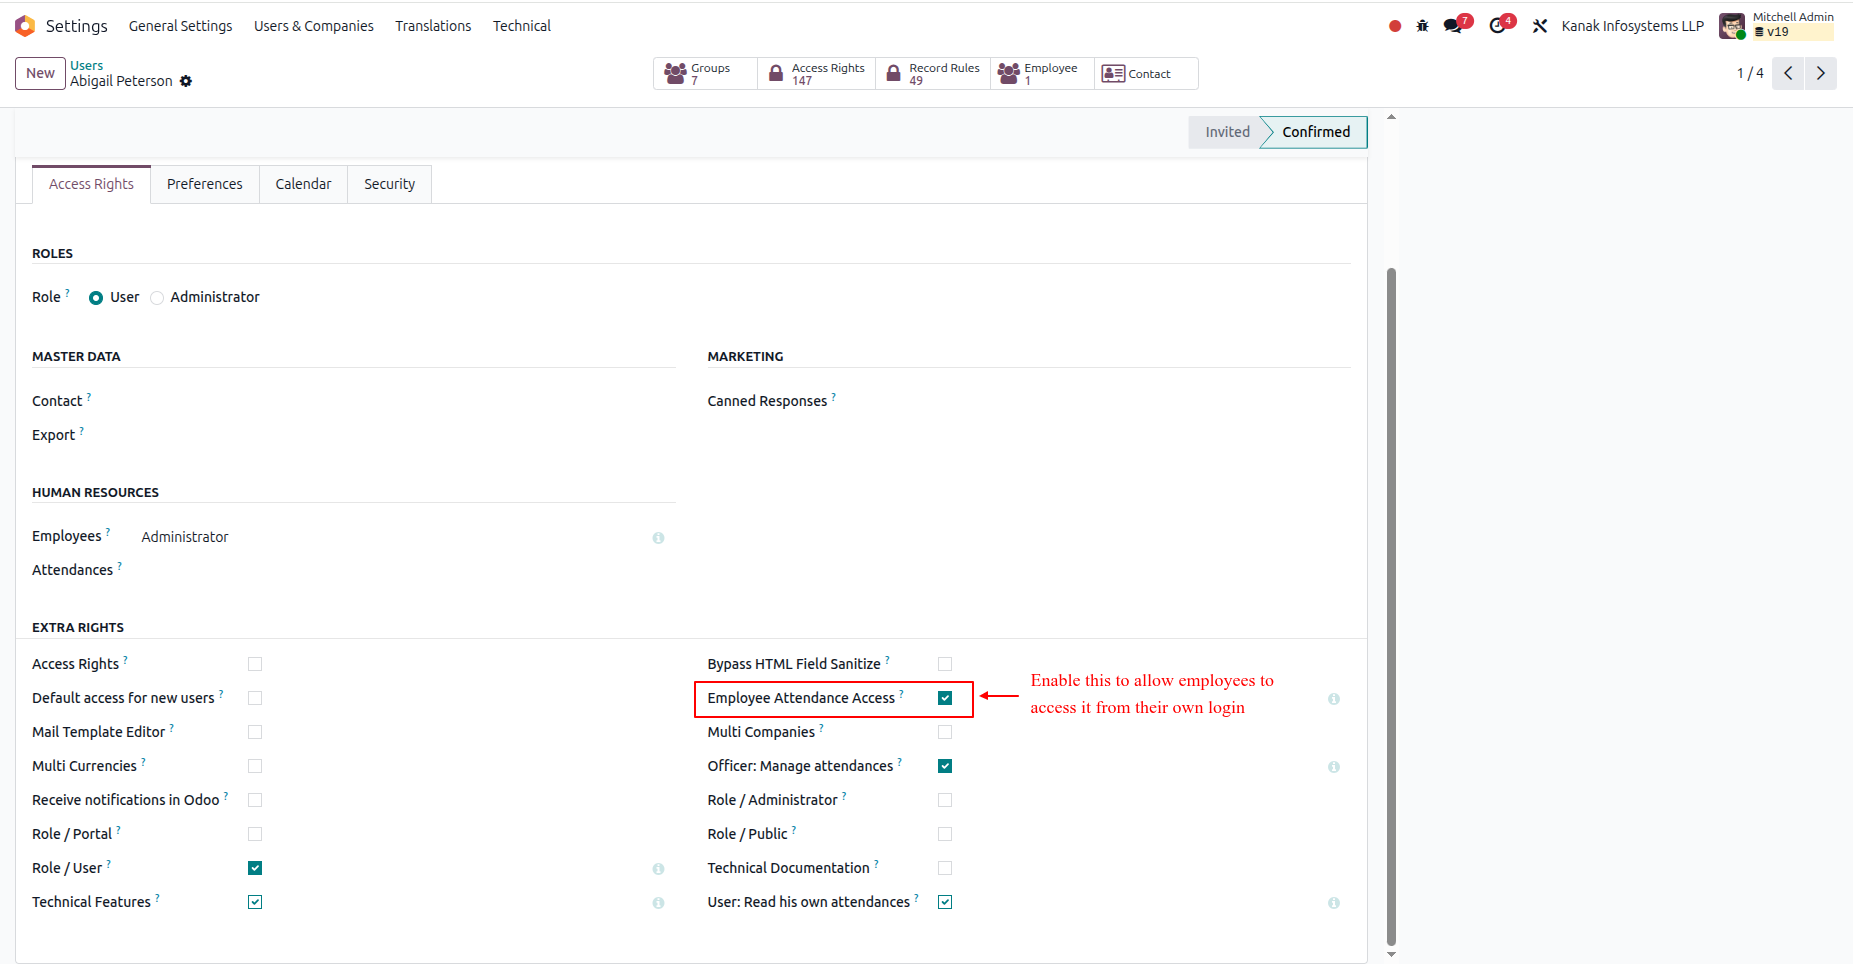Open the Translations menu

433,26
